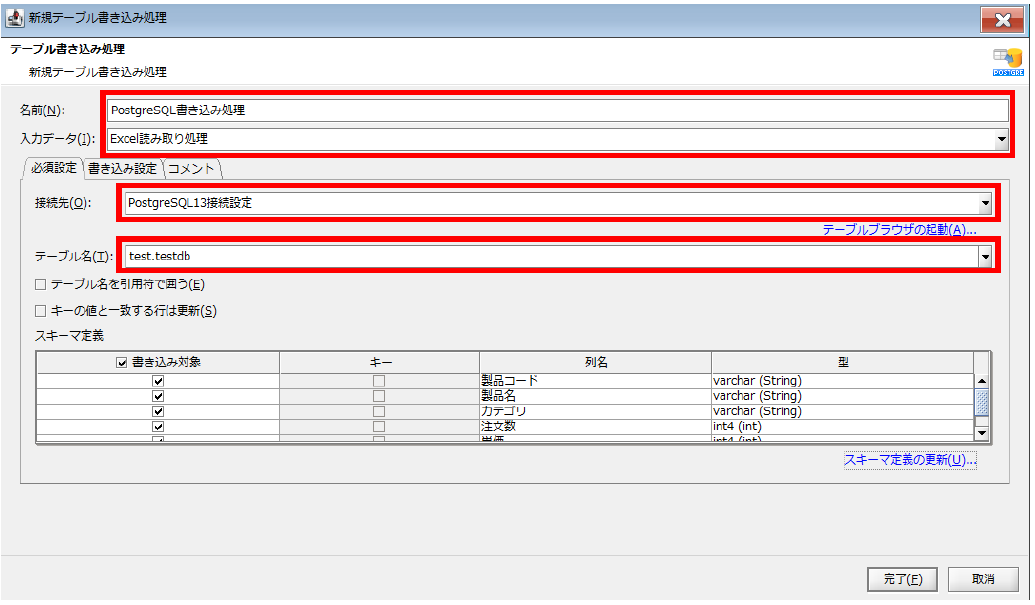Open the 接続先 dropdown list
Viewport: 1035px width, 605px height.
(985, 203)
